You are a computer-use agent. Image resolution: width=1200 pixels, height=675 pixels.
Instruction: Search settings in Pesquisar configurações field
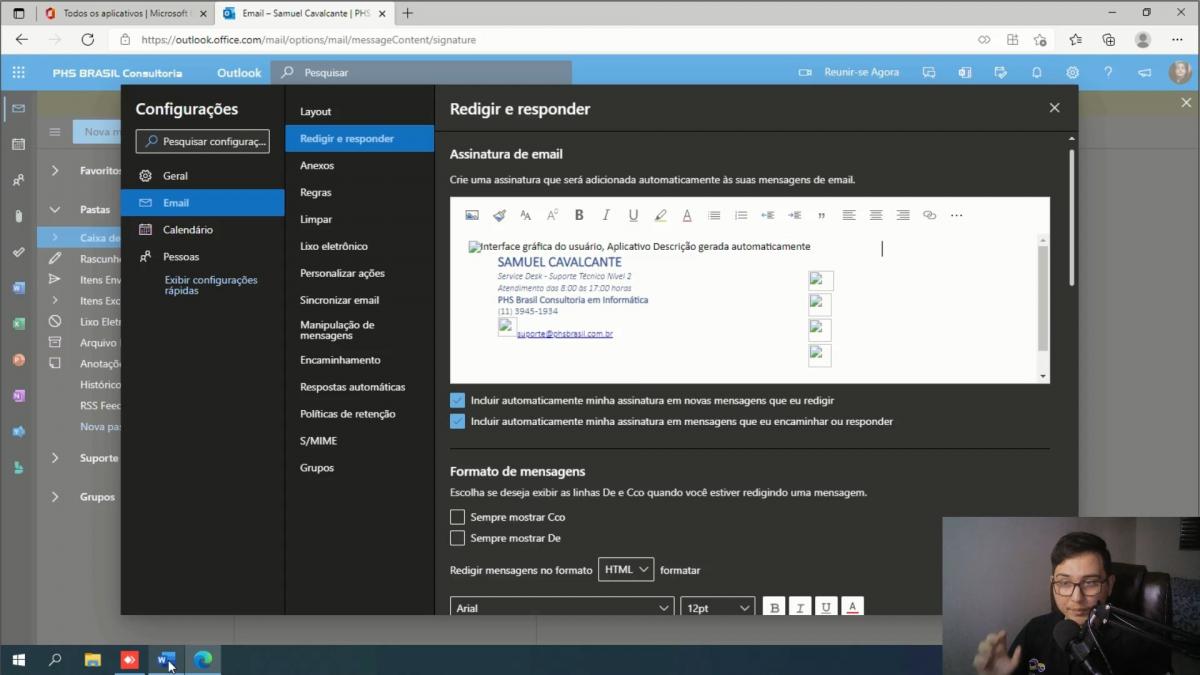pos(203,141)
